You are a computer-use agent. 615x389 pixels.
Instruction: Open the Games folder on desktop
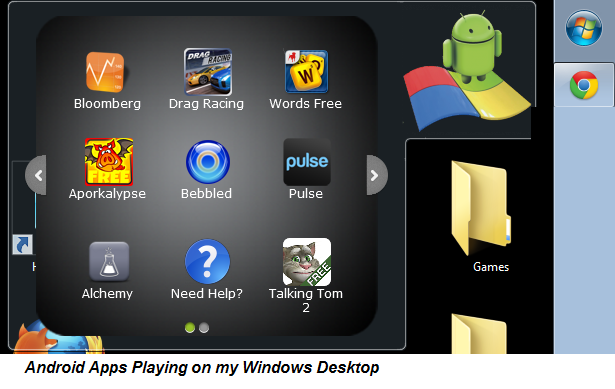481,208
